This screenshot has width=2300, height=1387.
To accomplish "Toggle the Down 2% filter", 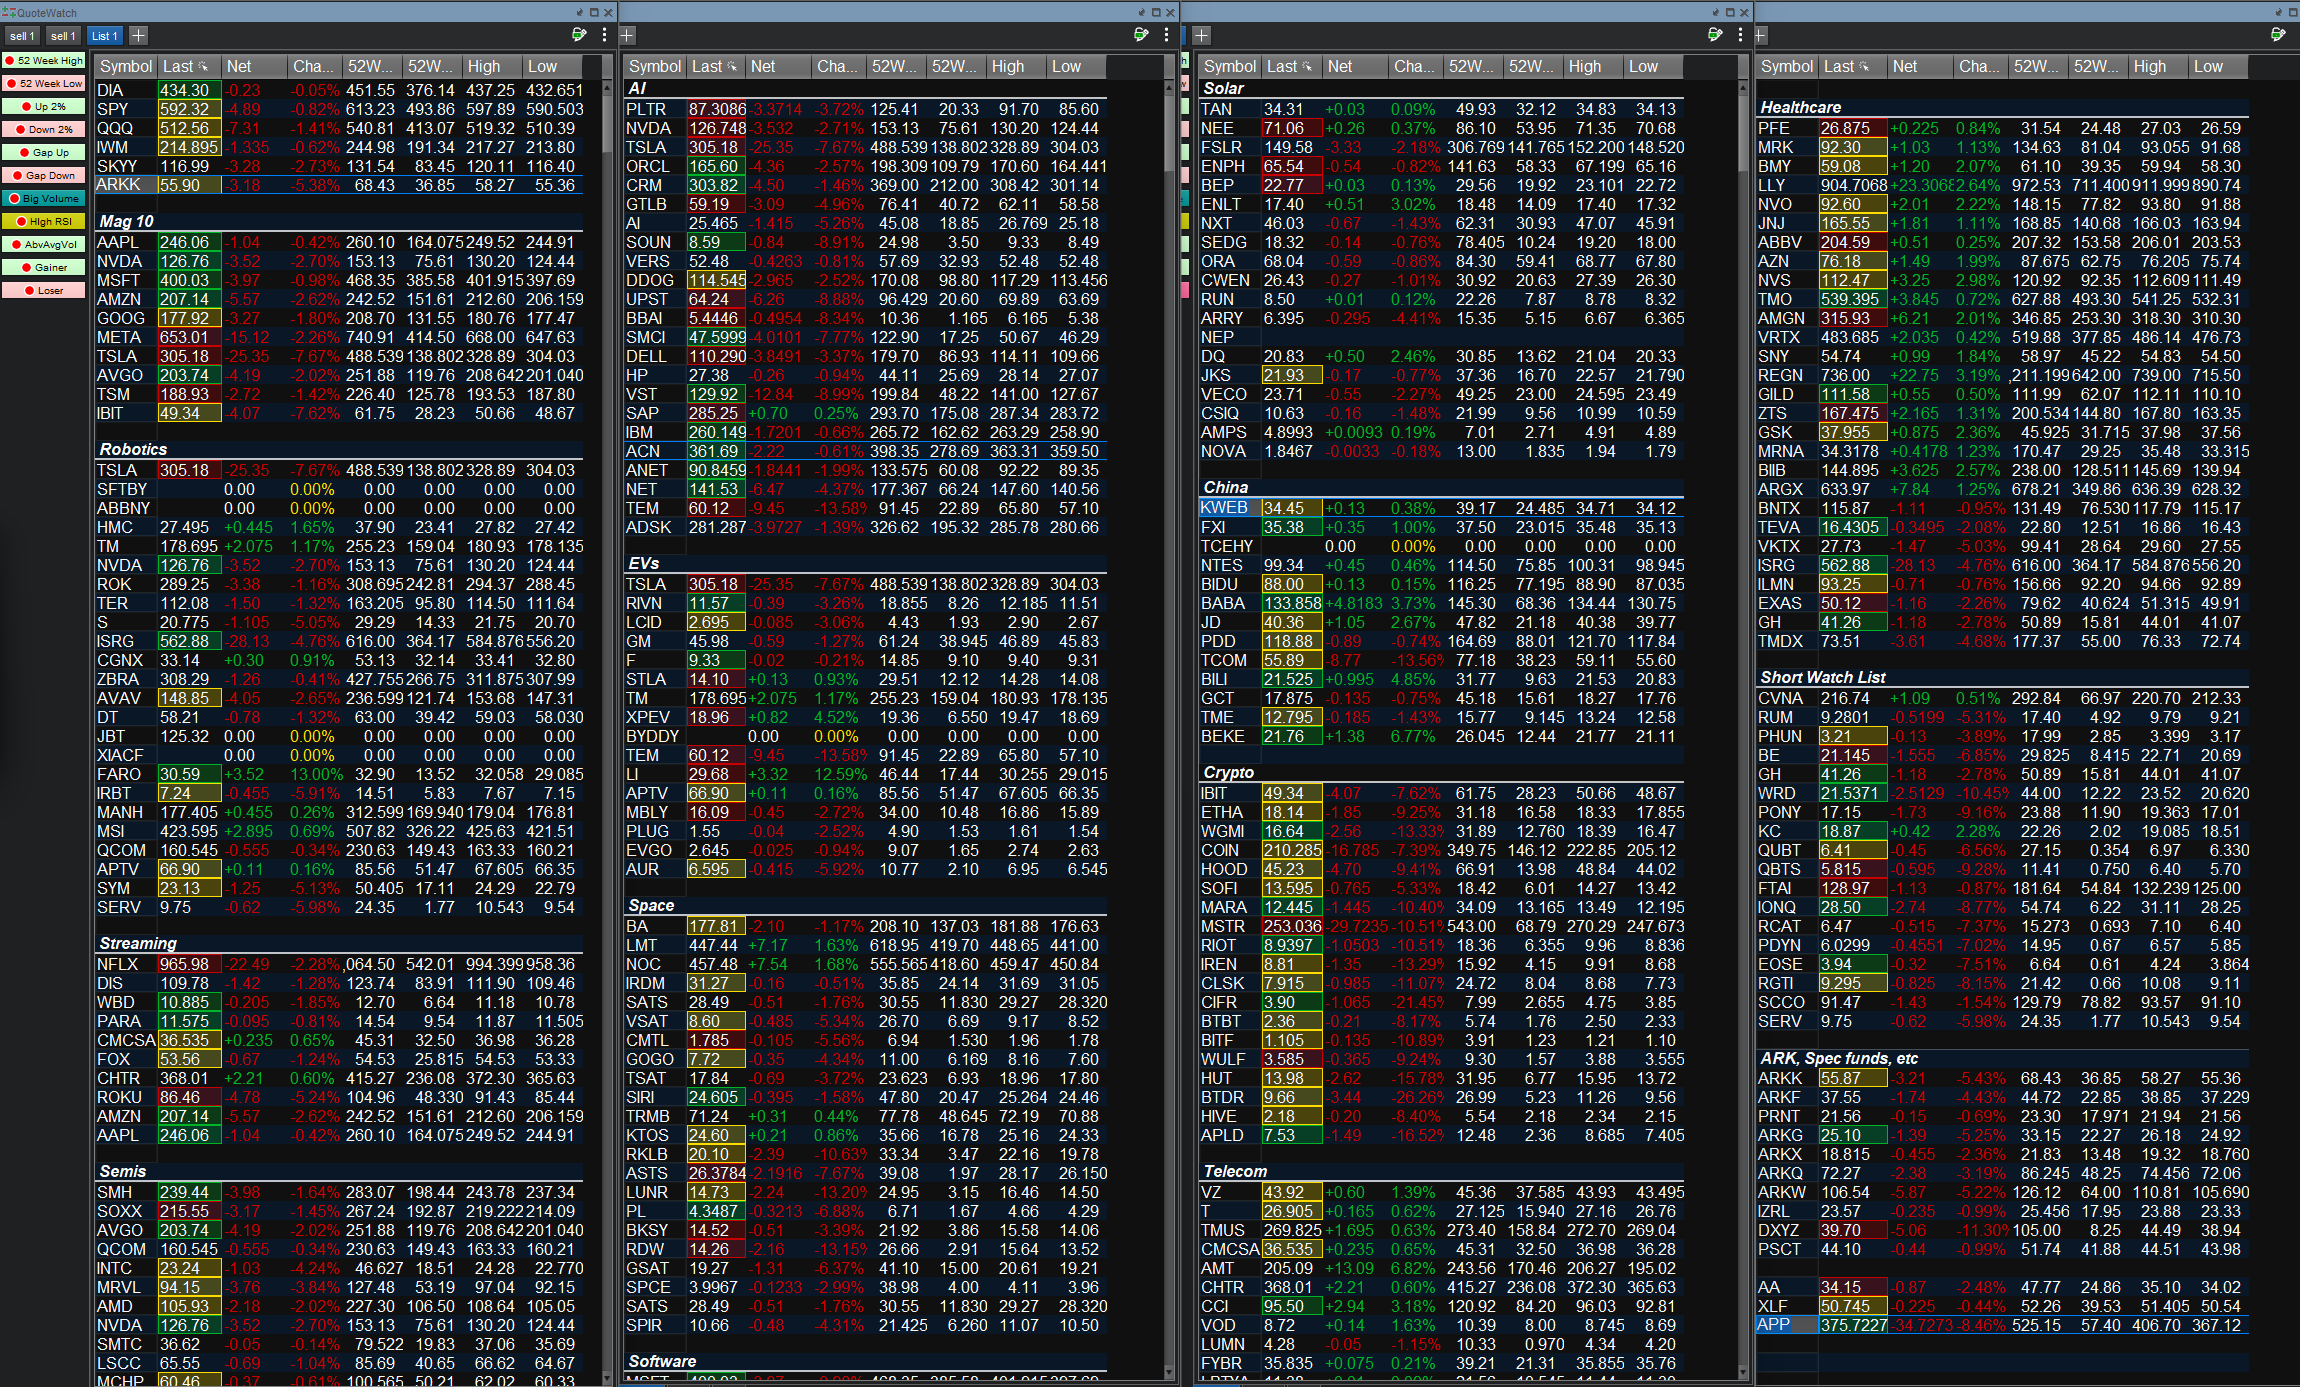I will (44, 130).
